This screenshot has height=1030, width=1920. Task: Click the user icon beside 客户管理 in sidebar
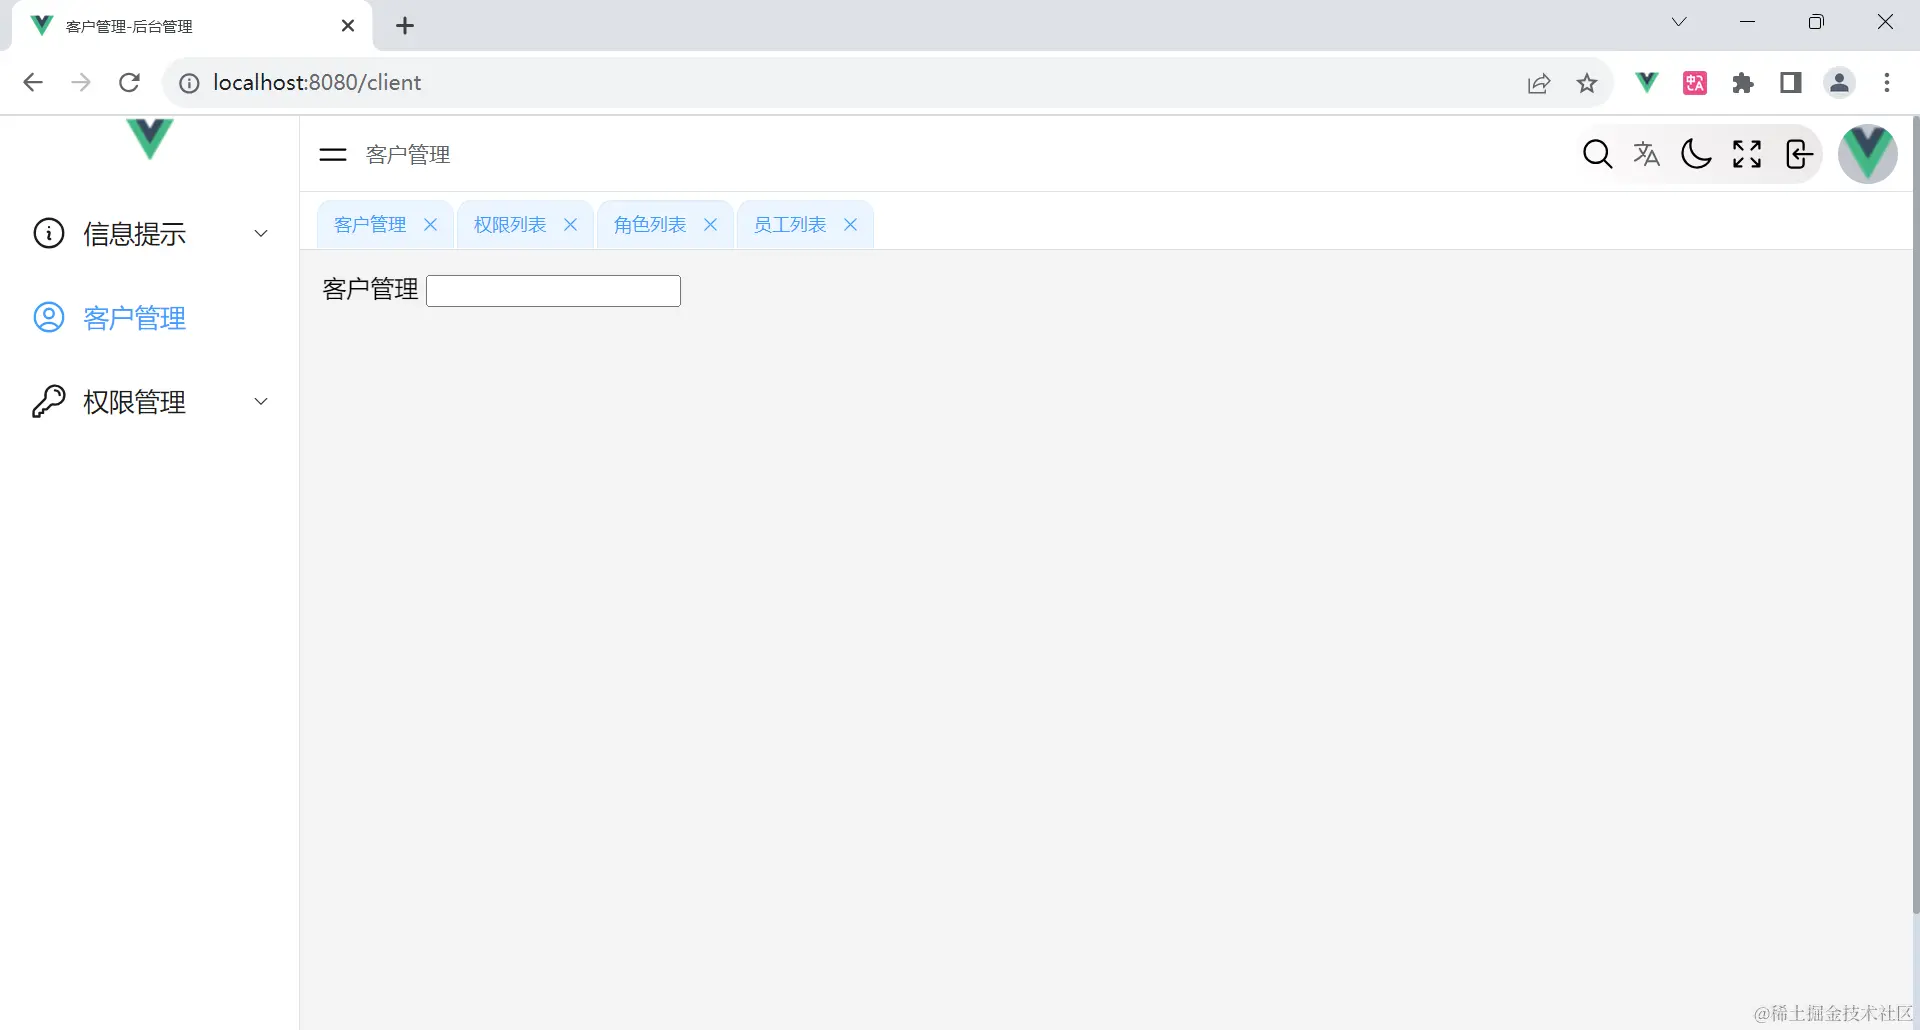click(49, 317)
